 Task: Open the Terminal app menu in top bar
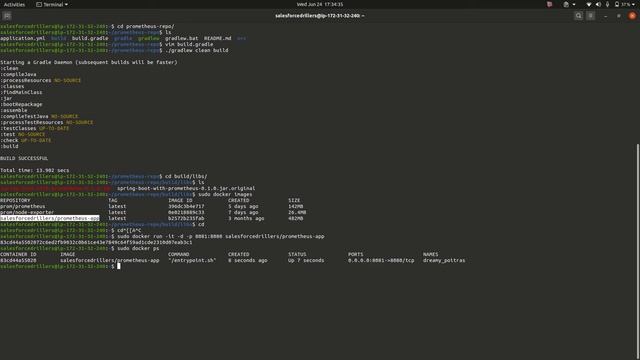pyautogui.click(x=52, y=4)
